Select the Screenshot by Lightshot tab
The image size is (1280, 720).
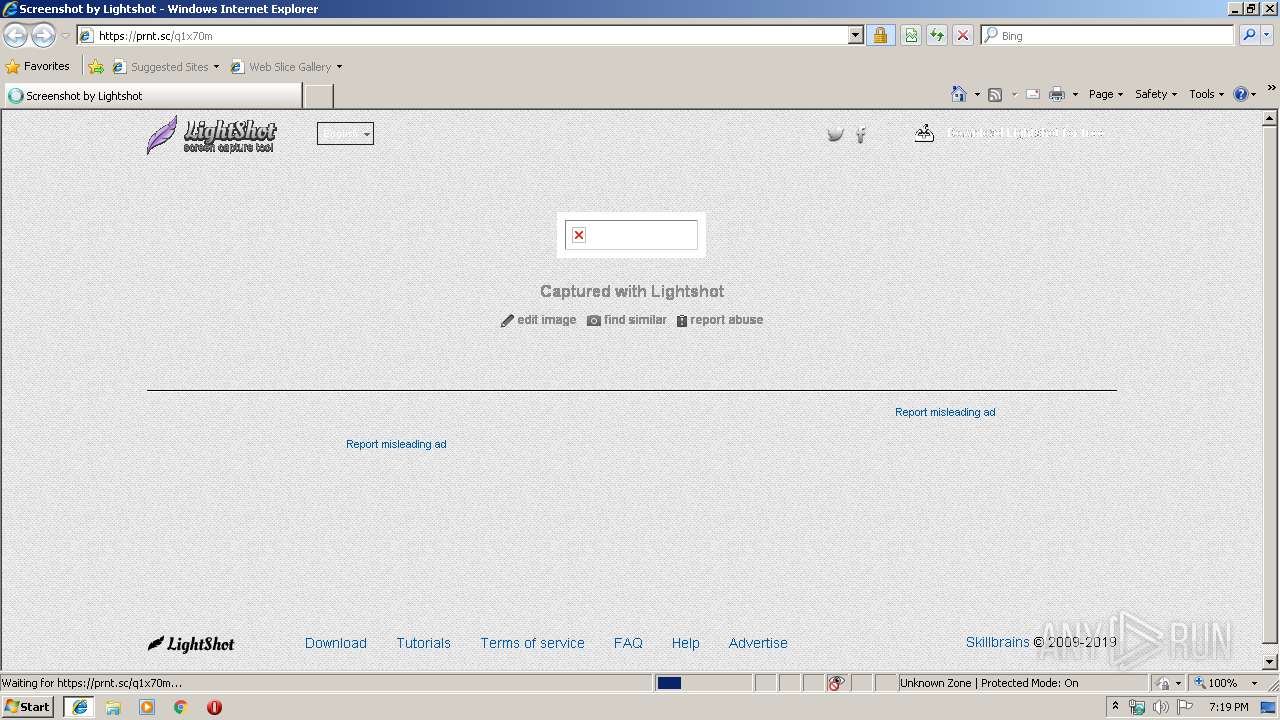click(153, 96)
